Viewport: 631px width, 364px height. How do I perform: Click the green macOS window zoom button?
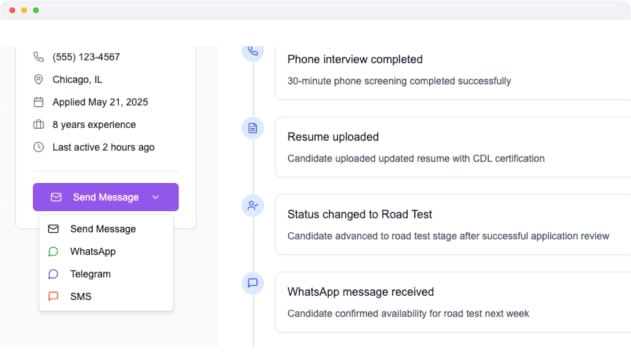(36, 10)
